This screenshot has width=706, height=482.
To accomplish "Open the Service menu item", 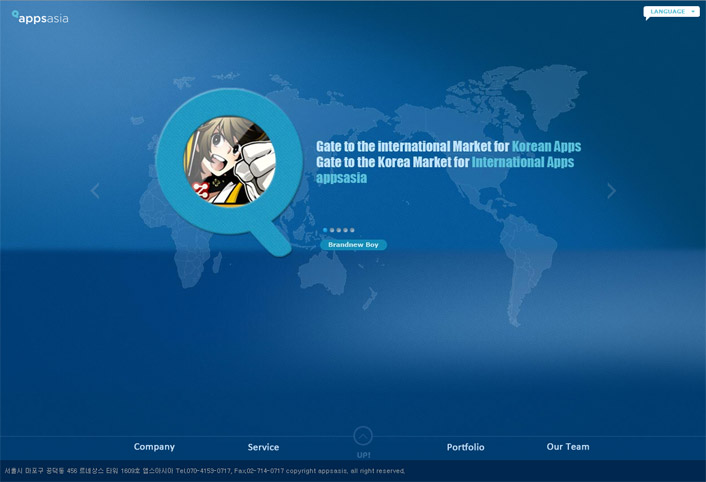I will (x=263, y=447).
